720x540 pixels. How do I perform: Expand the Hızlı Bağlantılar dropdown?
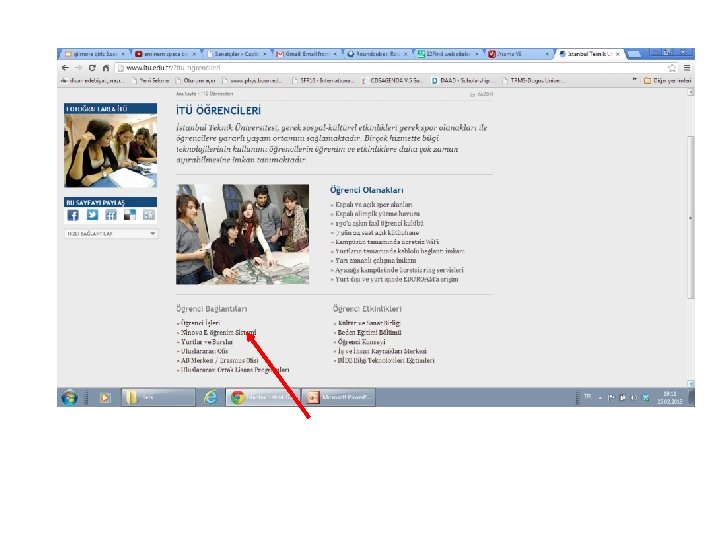point(111,234)
